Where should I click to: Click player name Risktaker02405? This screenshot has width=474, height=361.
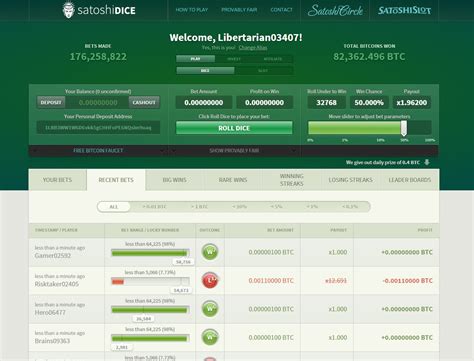(x=57, y=284)
